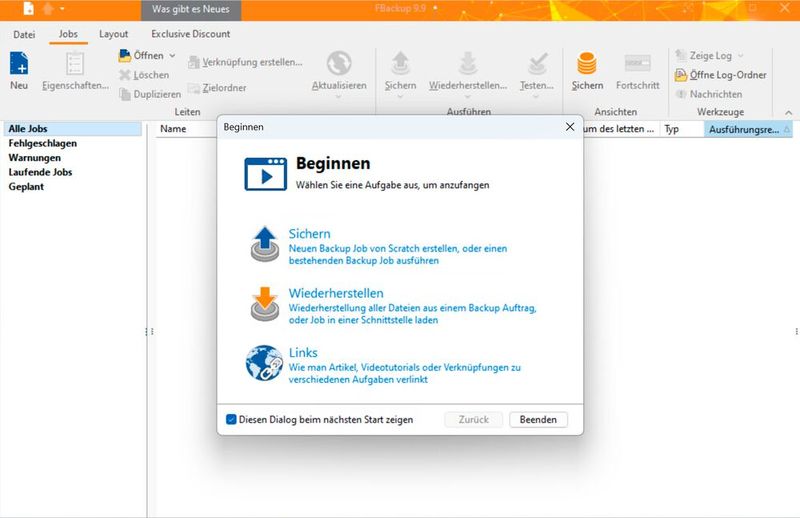
Task: Uncheck Diesen Dialog beim nächsten Start zeigen
Action: click(231, 420)
